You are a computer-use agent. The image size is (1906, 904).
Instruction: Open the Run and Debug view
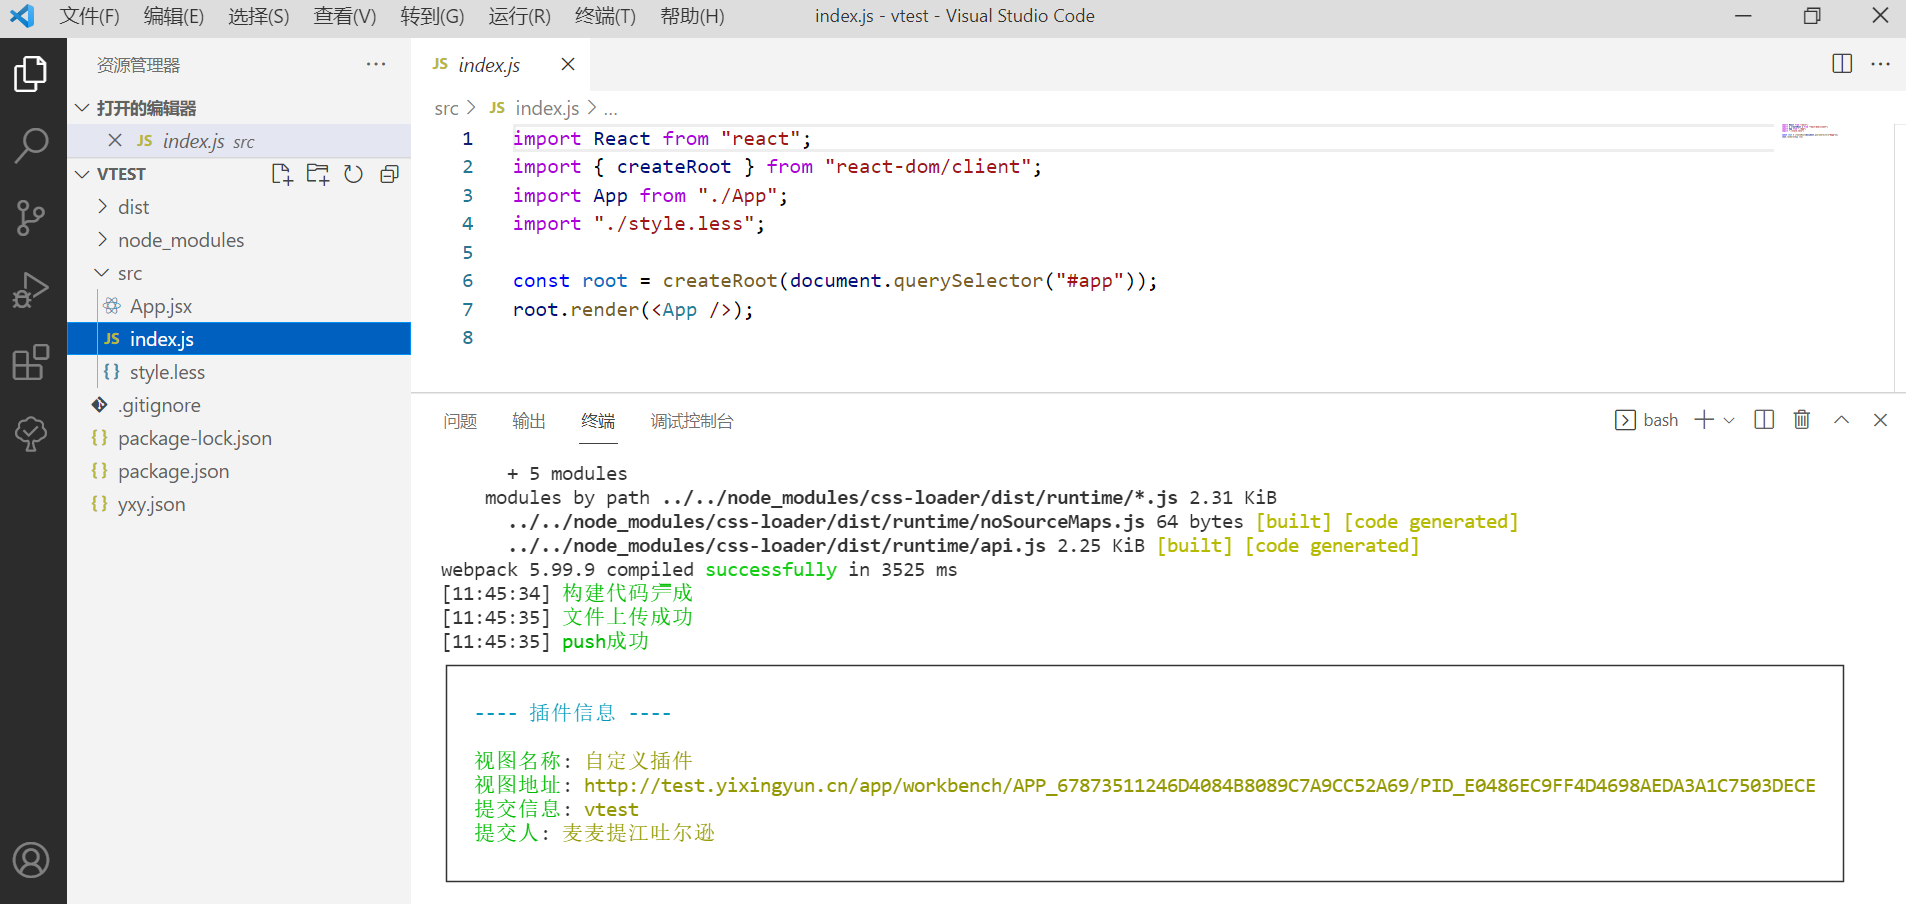click(x=31, y=290)
